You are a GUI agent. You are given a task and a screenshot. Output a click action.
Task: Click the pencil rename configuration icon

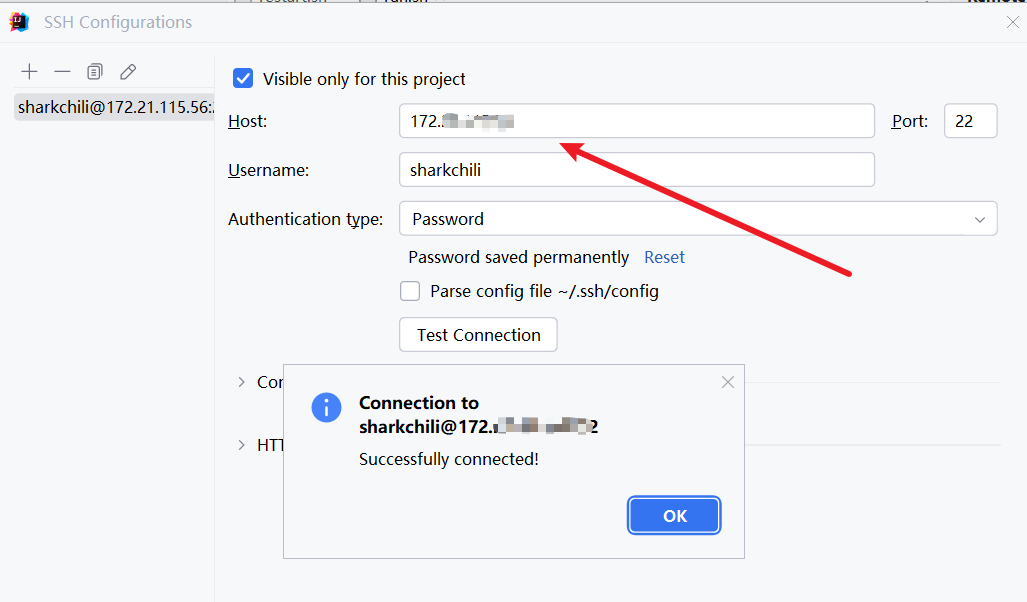point(128,71)
